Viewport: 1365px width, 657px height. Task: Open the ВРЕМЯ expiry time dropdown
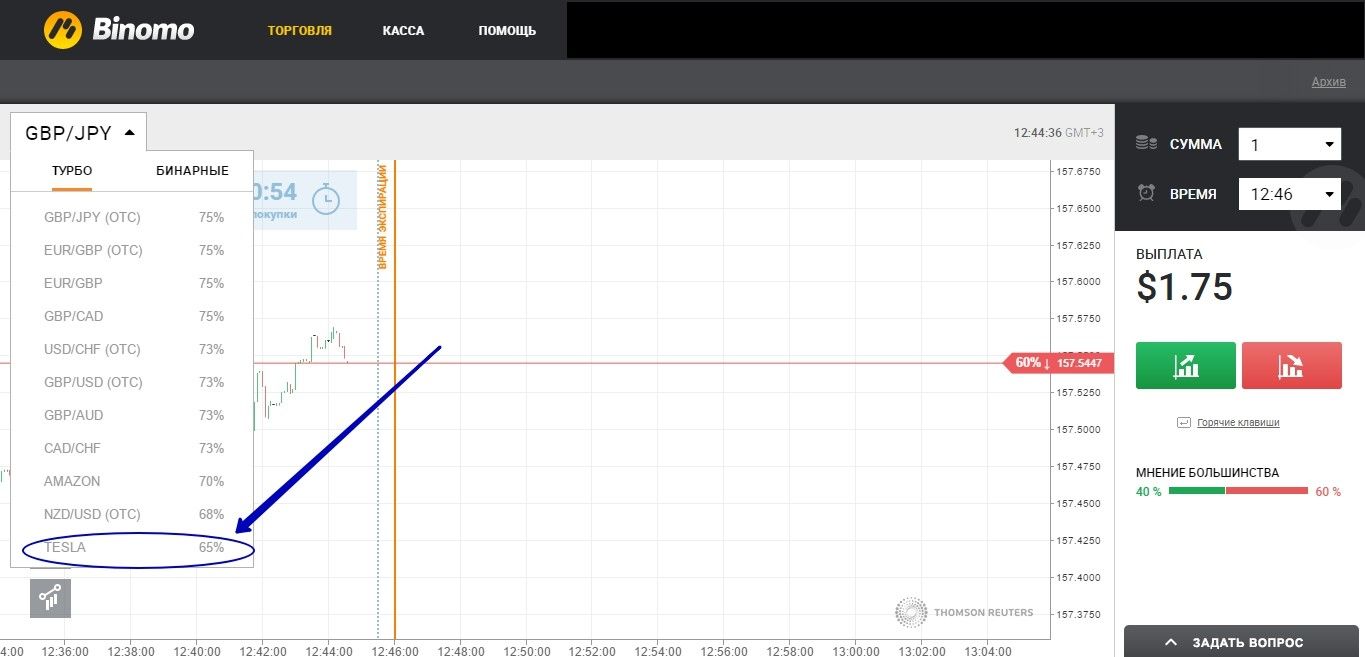point(1289,194)
